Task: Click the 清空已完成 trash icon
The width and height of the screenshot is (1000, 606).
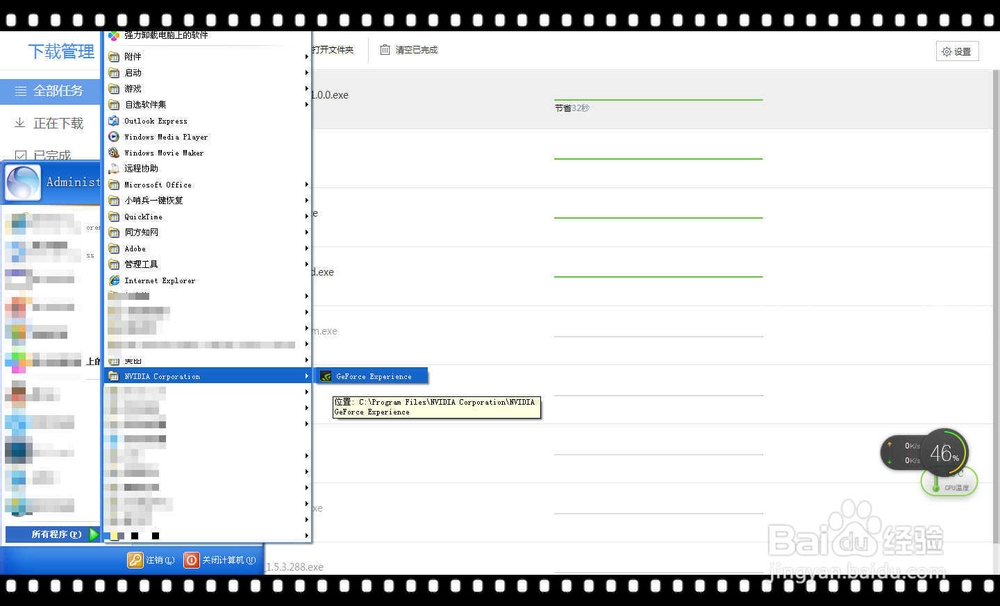Action: (385, 50)
